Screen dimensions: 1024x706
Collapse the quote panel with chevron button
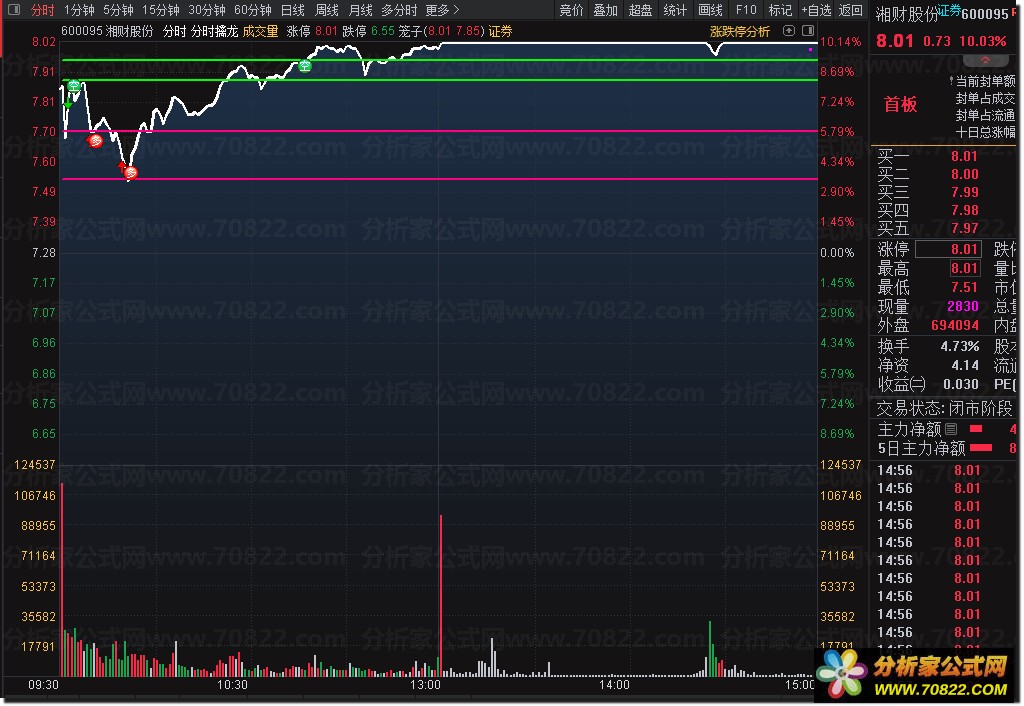click(985, 60)
